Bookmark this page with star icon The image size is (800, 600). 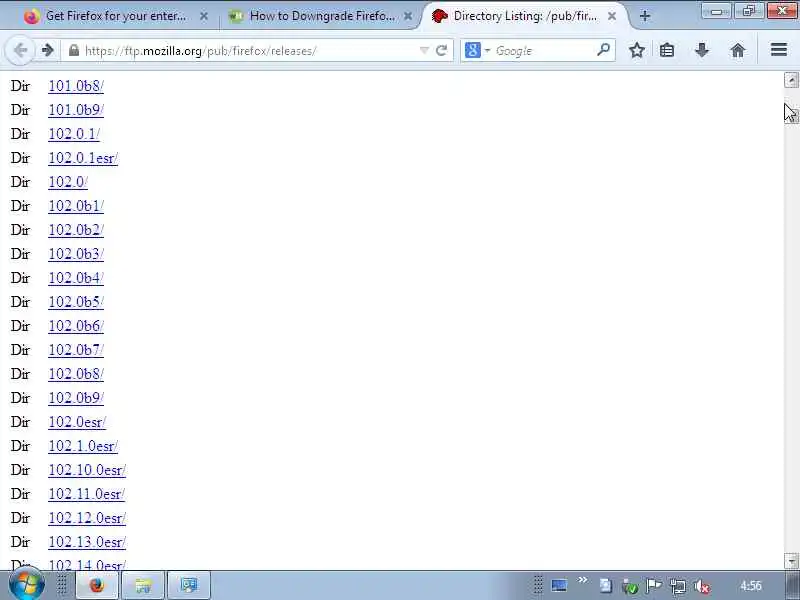coord(636,50)
